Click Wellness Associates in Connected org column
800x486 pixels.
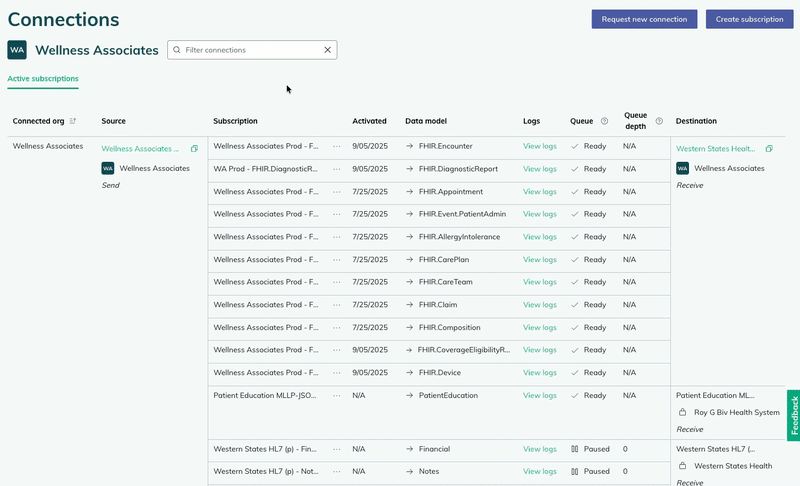coord(47,146)
